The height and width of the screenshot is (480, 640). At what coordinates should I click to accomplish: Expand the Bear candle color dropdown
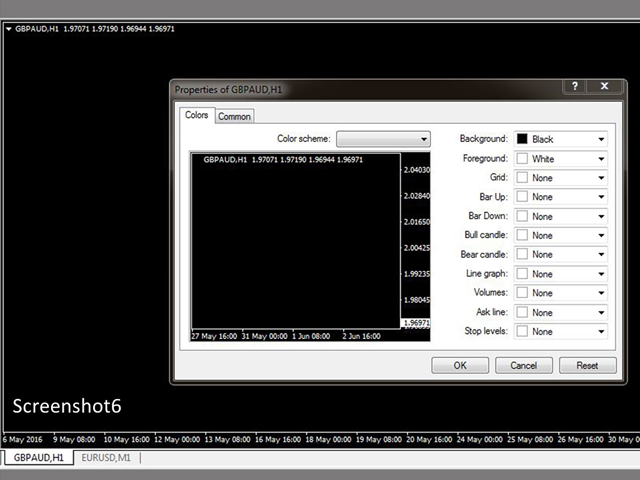coord(560,254)
